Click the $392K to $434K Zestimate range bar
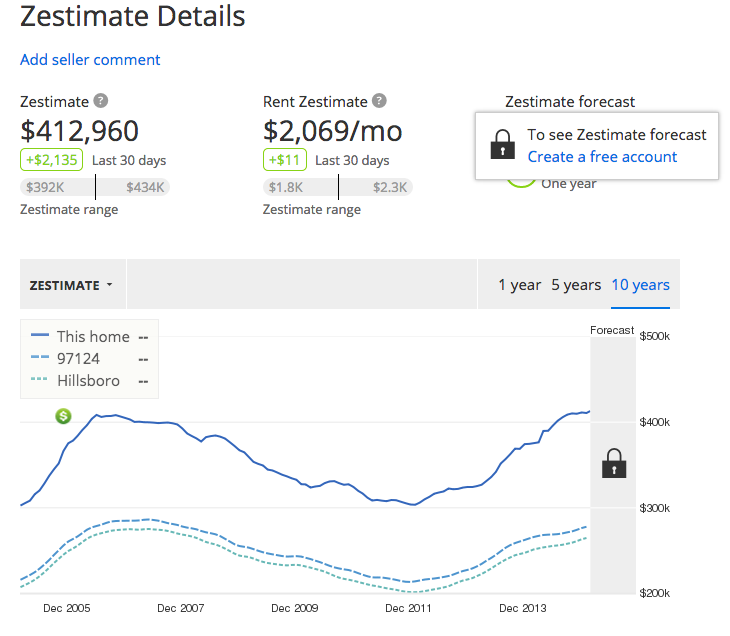Screen dimensions: 730x636 pos(95,187)
